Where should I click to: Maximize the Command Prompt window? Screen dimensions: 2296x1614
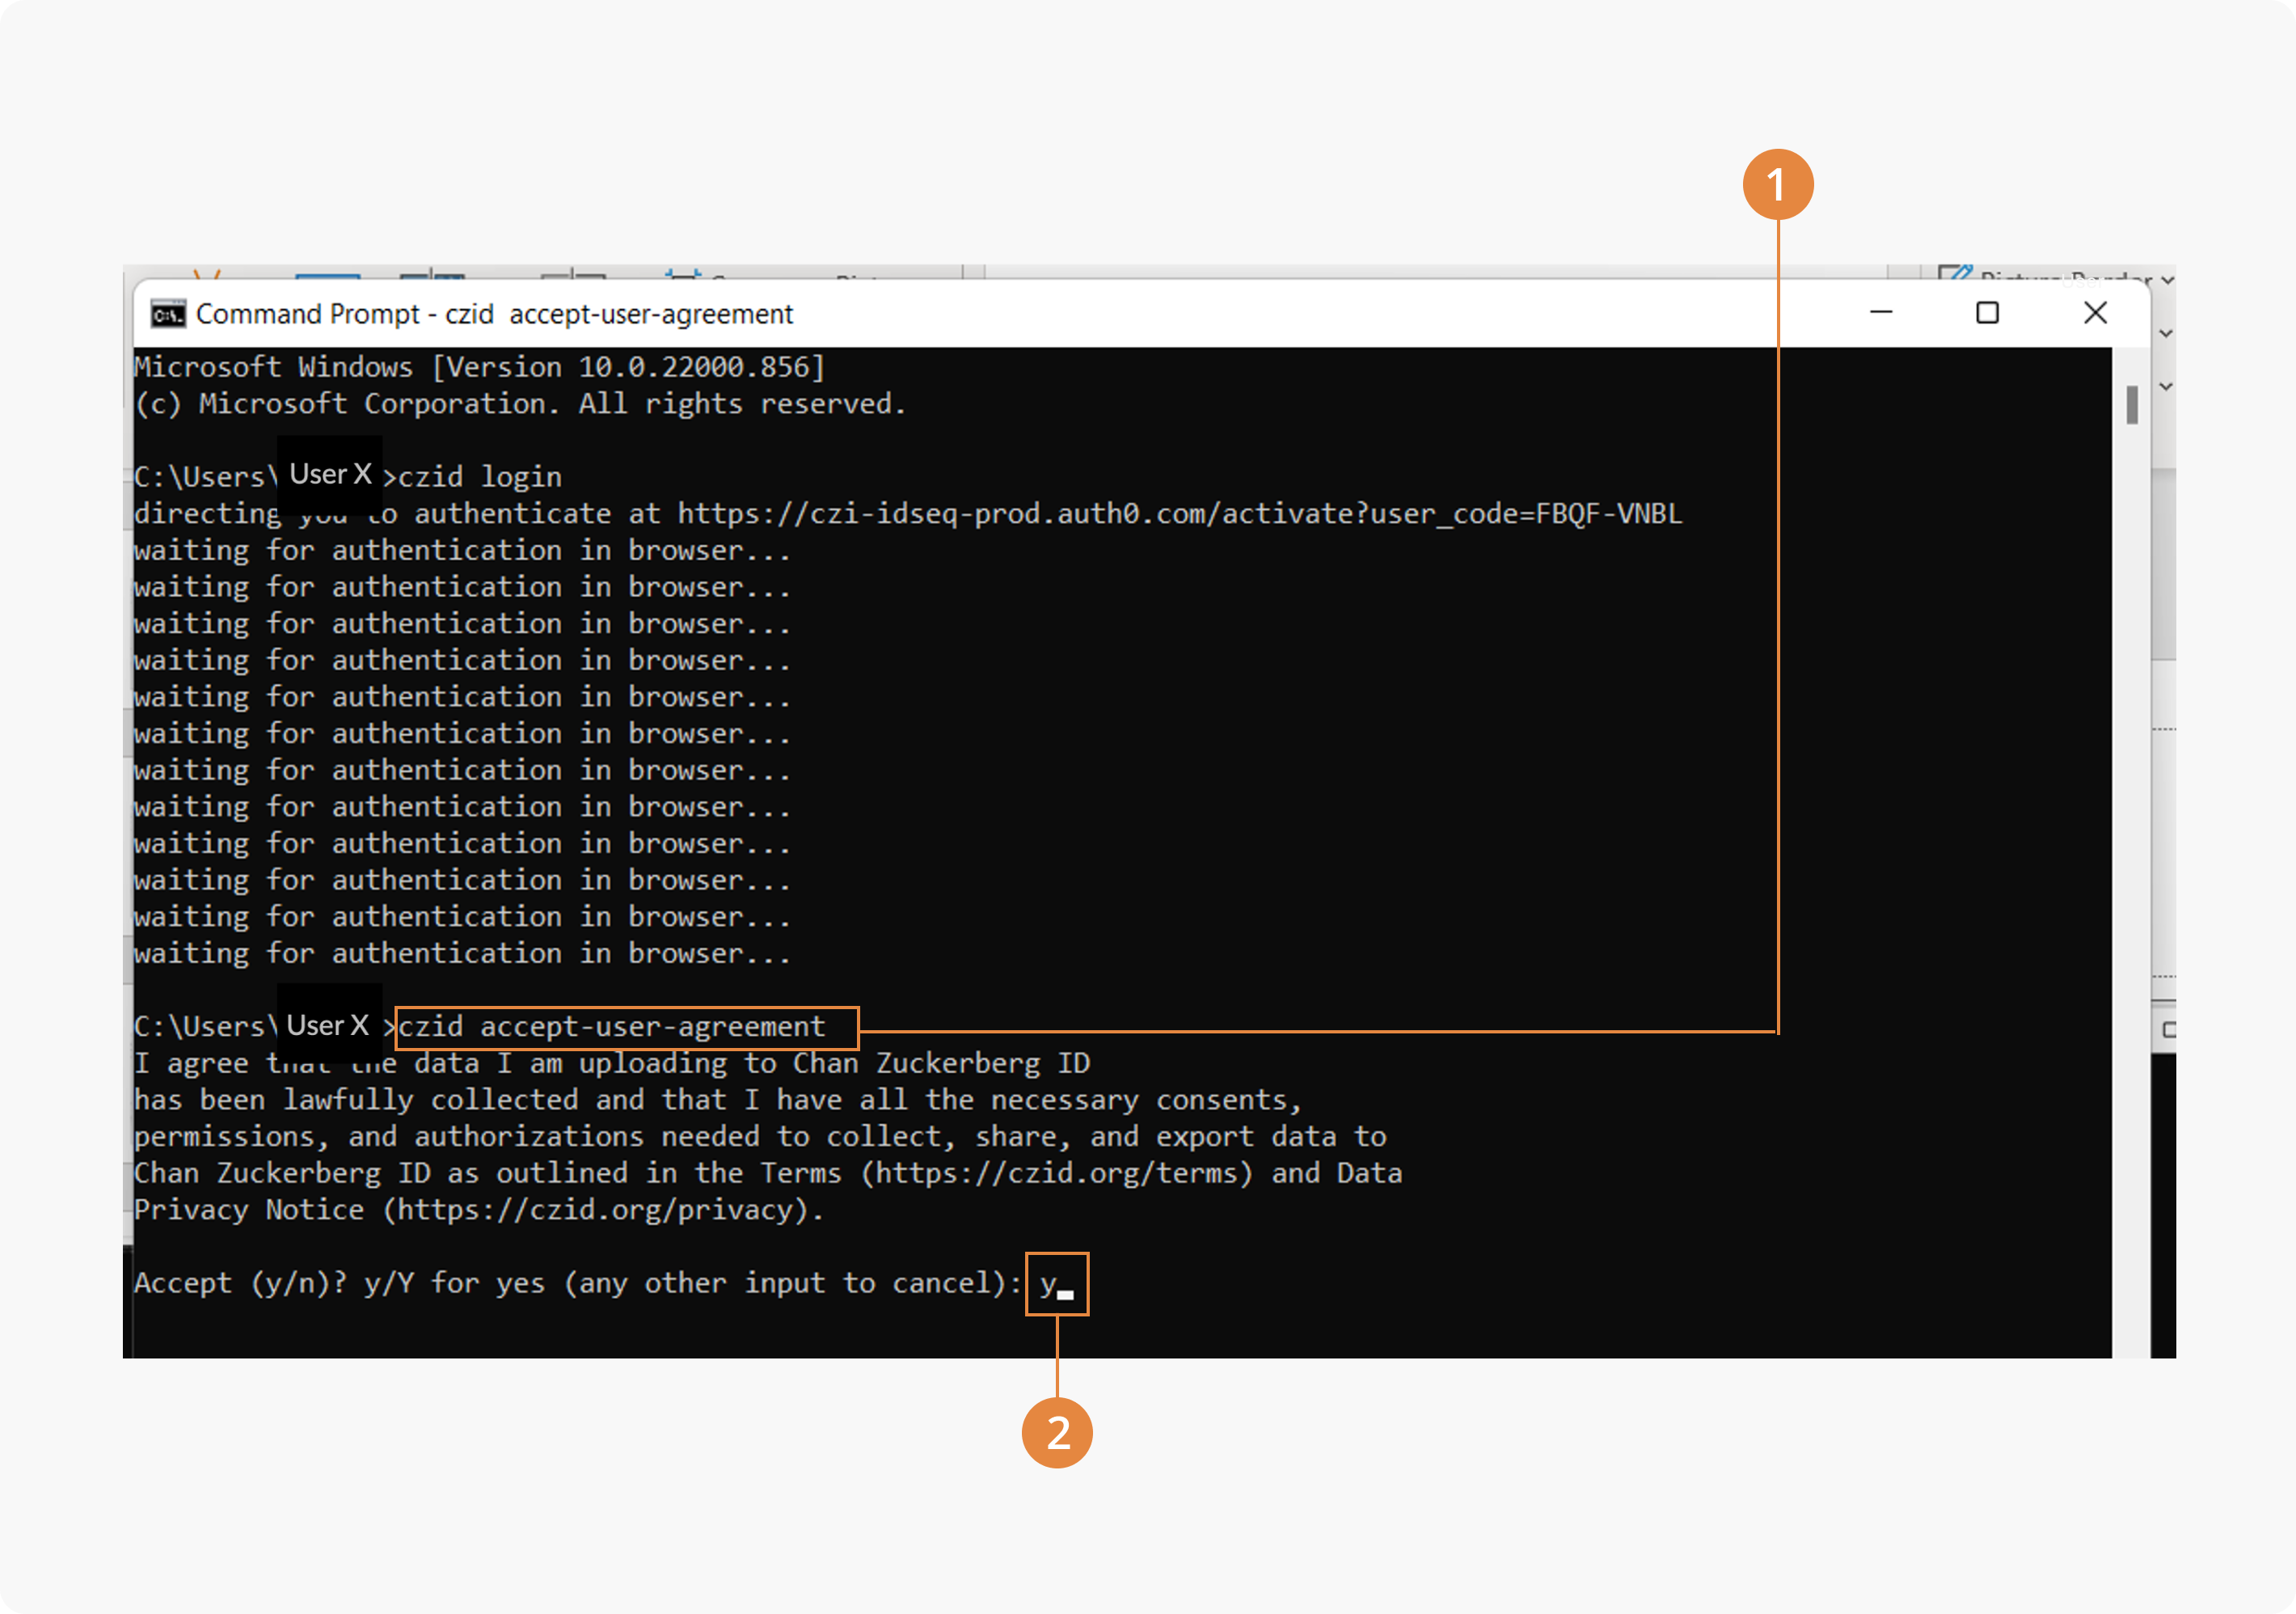pos(1987,313)
